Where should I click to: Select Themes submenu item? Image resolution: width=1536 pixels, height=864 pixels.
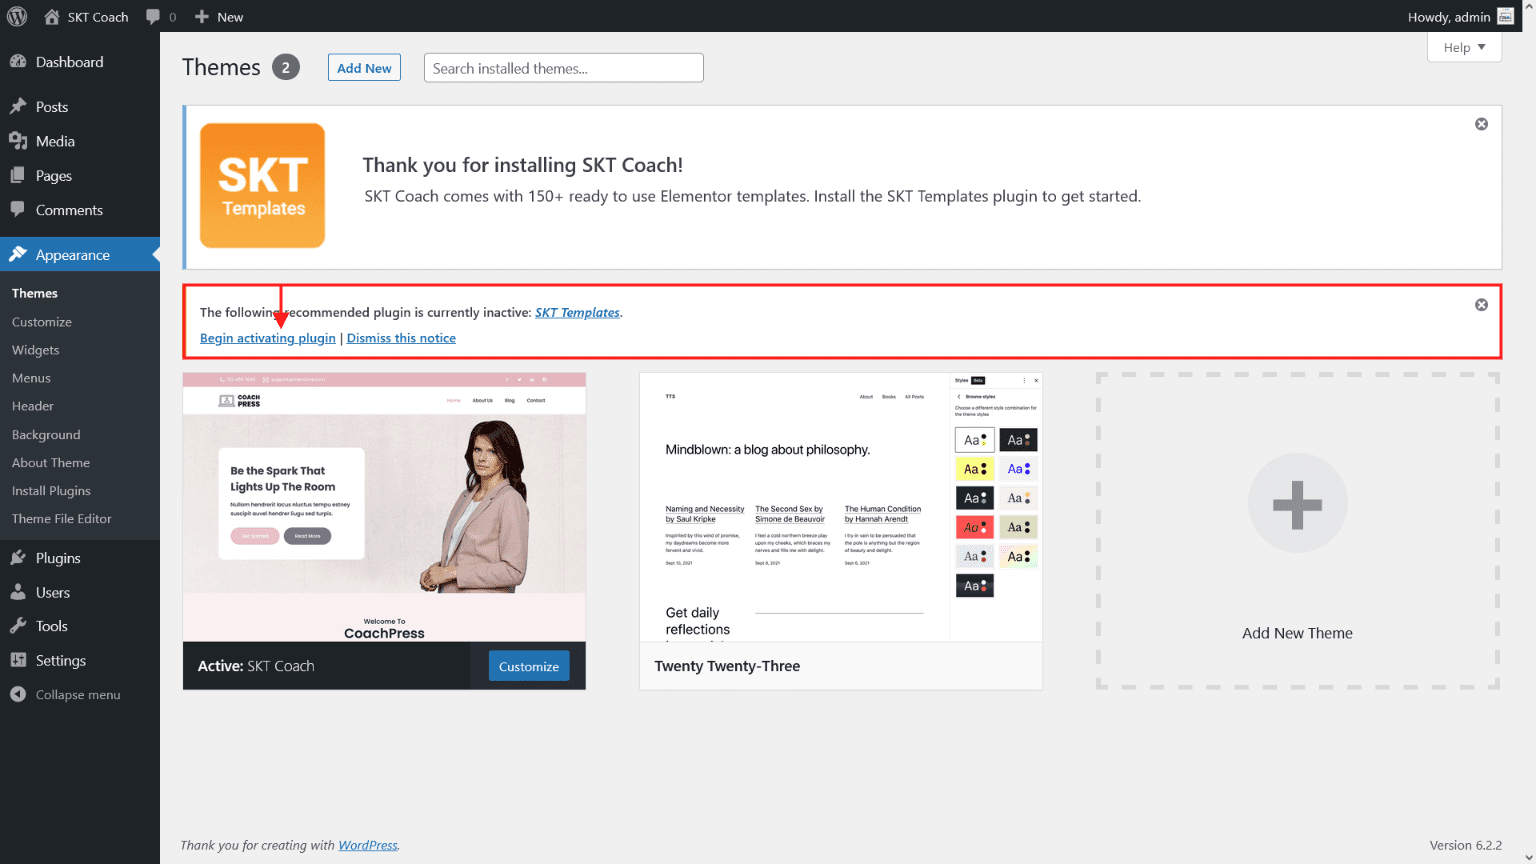pyautogui.click(x=35, y=293)
